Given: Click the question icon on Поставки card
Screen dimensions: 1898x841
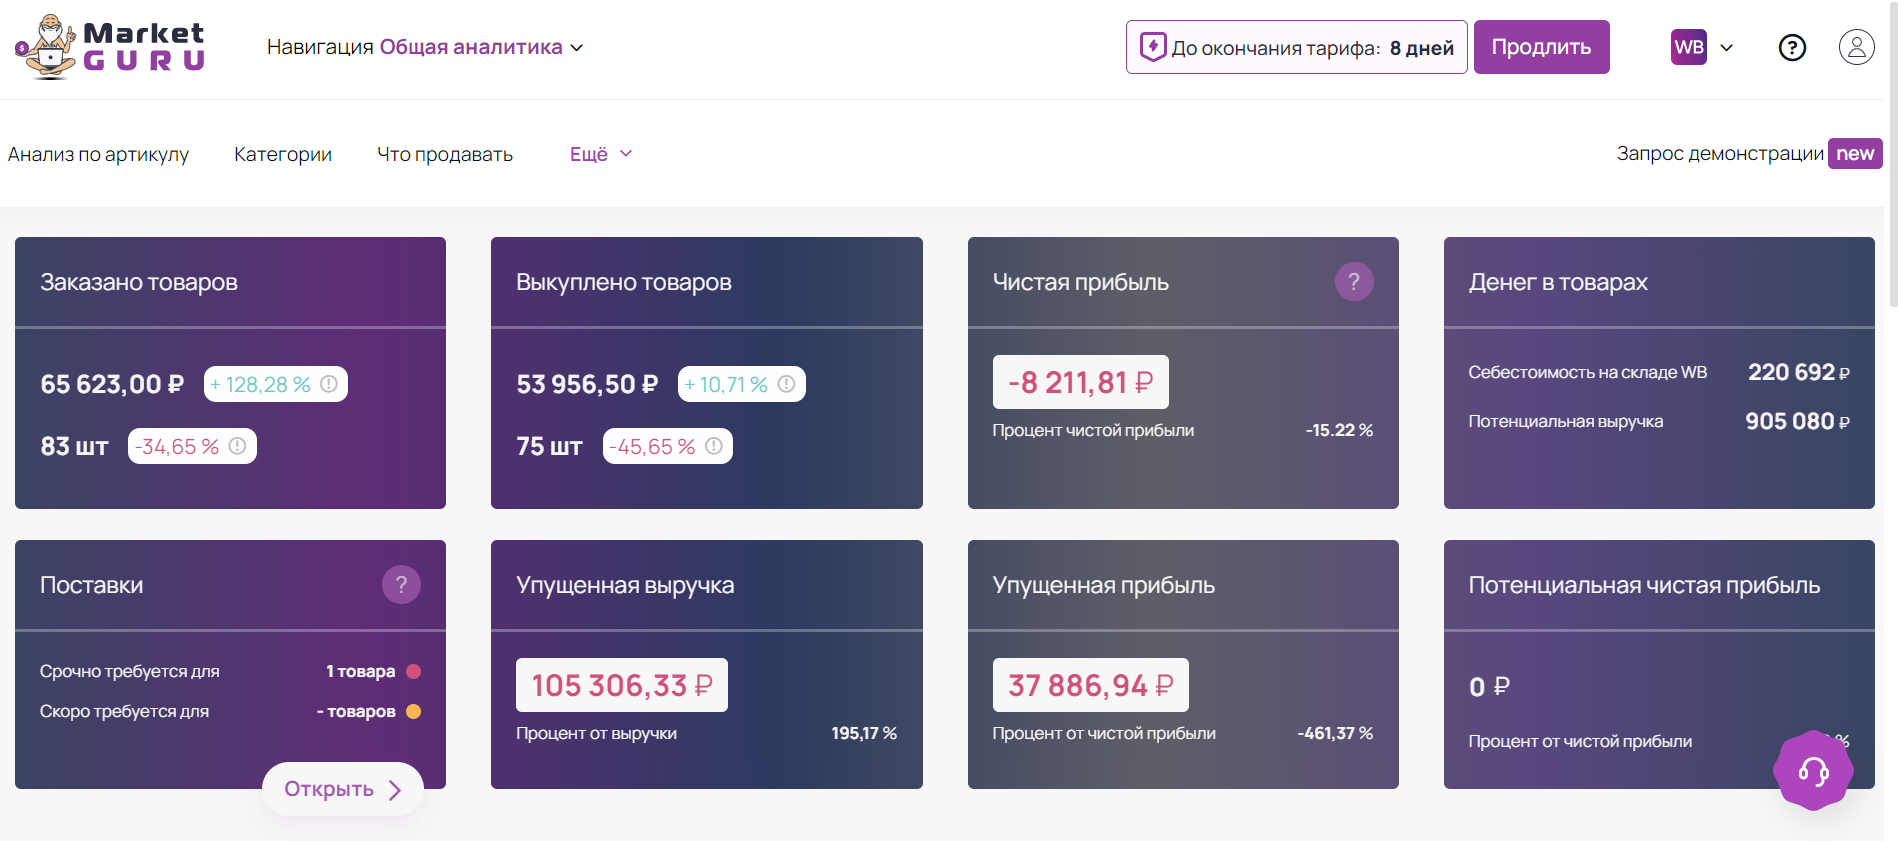Looking at the screenshot, I should 401,585.
